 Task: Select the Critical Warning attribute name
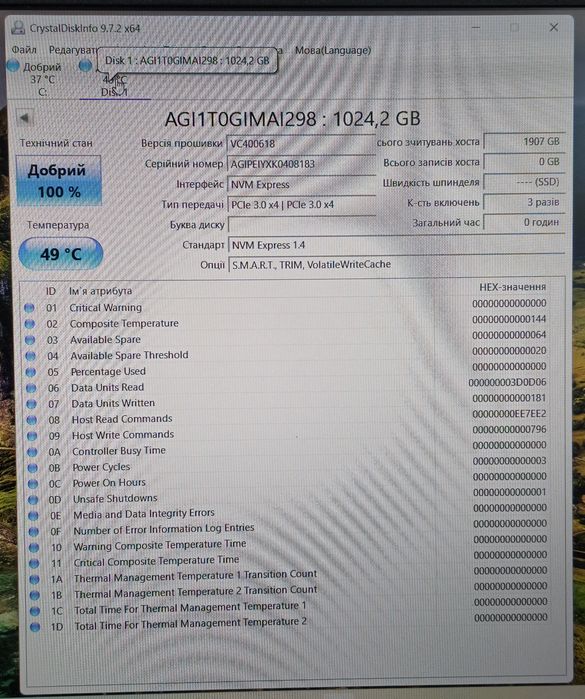[x=106, y=308]
